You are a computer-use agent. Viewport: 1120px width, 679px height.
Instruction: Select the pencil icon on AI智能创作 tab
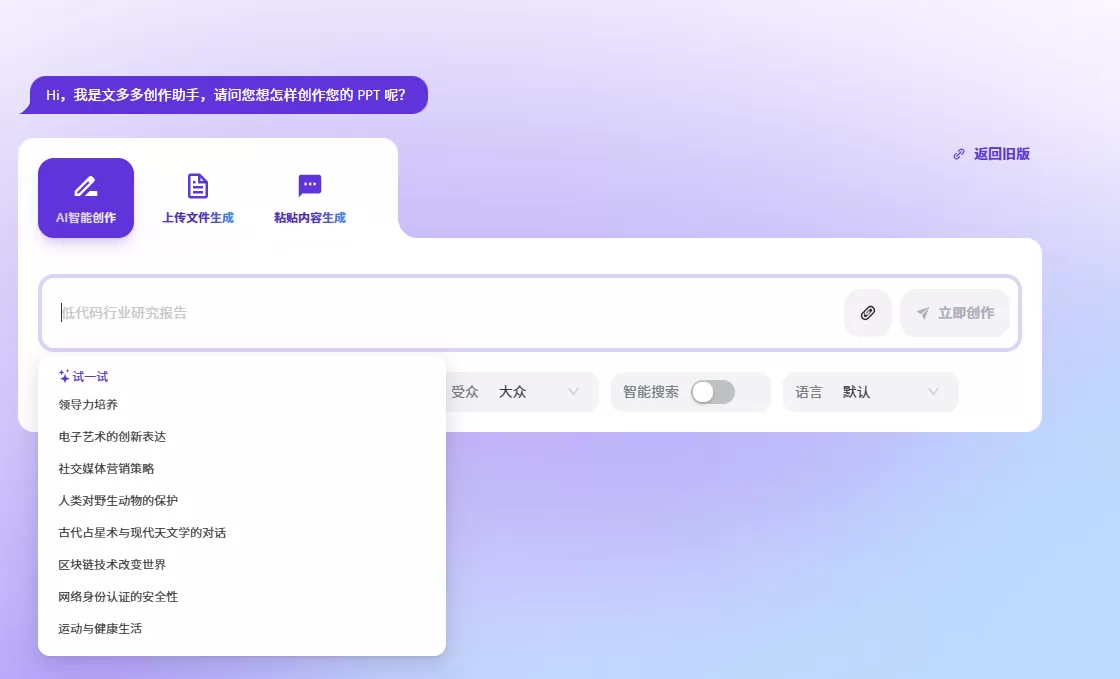pos(85,185)
